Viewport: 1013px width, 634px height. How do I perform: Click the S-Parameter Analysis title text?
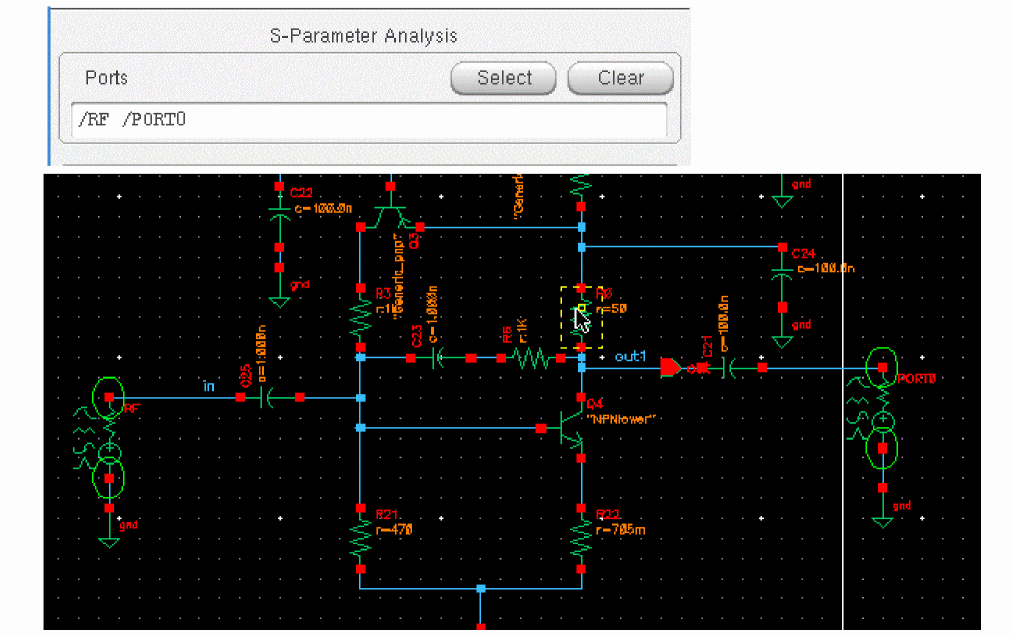363,36
